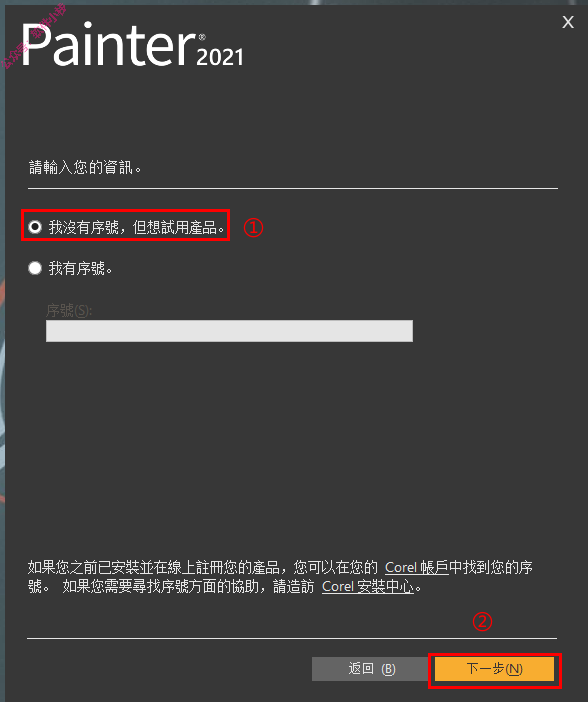
Task: Click the 2021 version number in logo
Action: [220, 57]
